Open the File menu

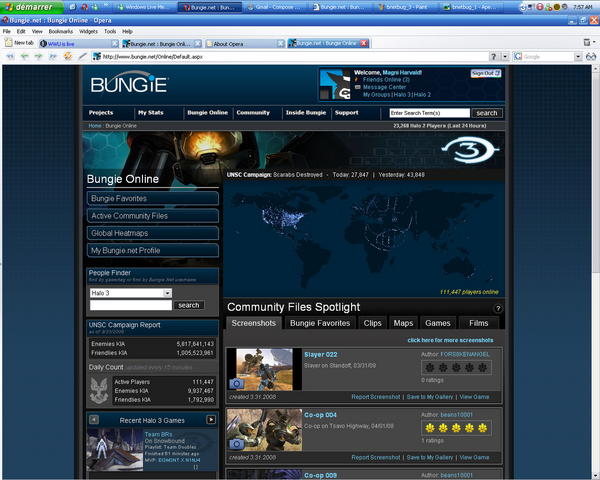point(7,31)
